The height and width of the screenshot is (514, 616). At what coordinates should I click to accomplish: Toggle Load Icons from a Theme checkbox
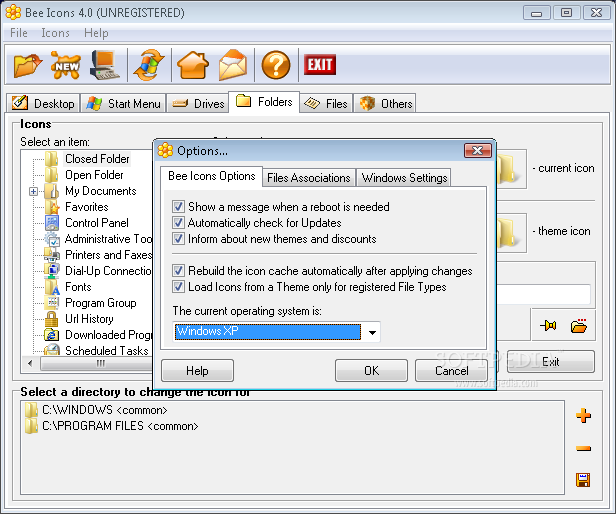[x=178, y=286]
